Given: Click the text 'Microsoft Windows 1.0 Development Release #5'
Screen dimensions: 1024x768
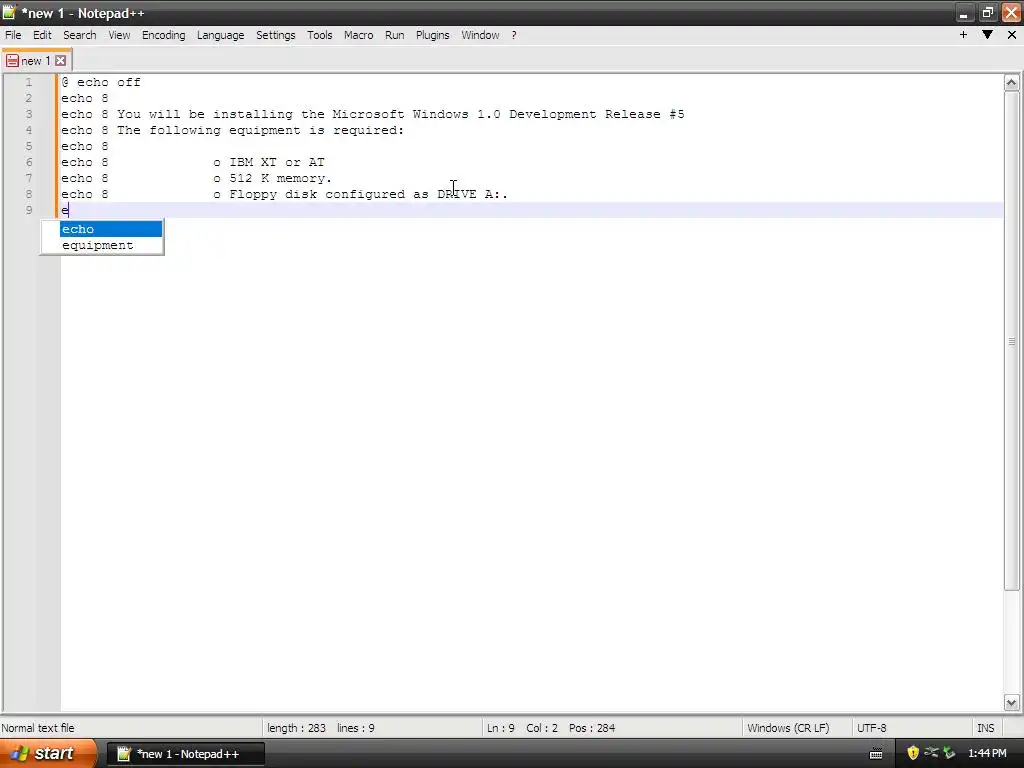Looking at the screenshot, I should [x=508, y=114].
